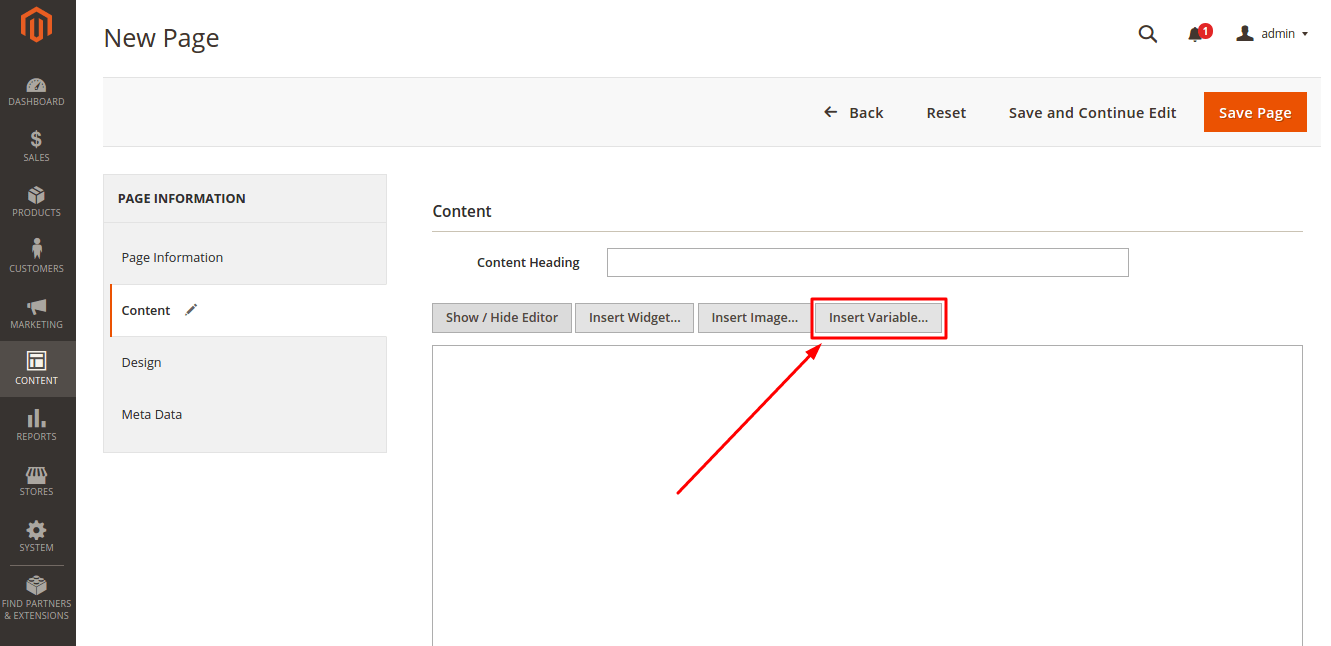Switch to the Design tab

[141, 363]
